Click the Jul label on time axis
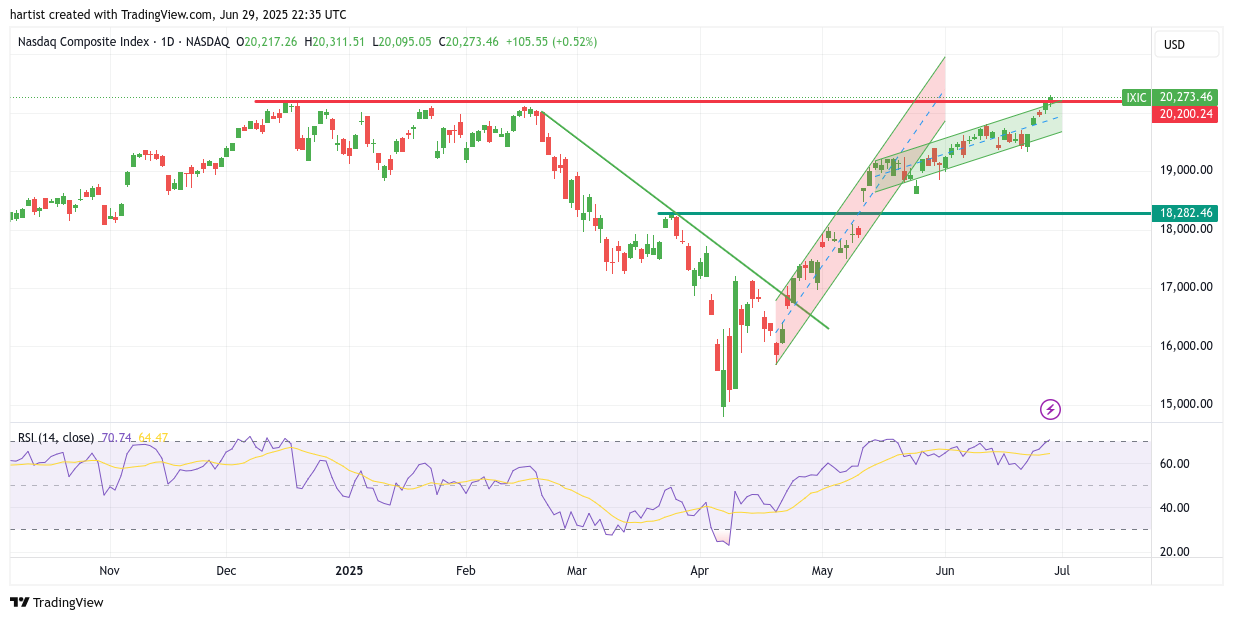The height and width of the screenshot is (620, 1233). point(1061,571)
